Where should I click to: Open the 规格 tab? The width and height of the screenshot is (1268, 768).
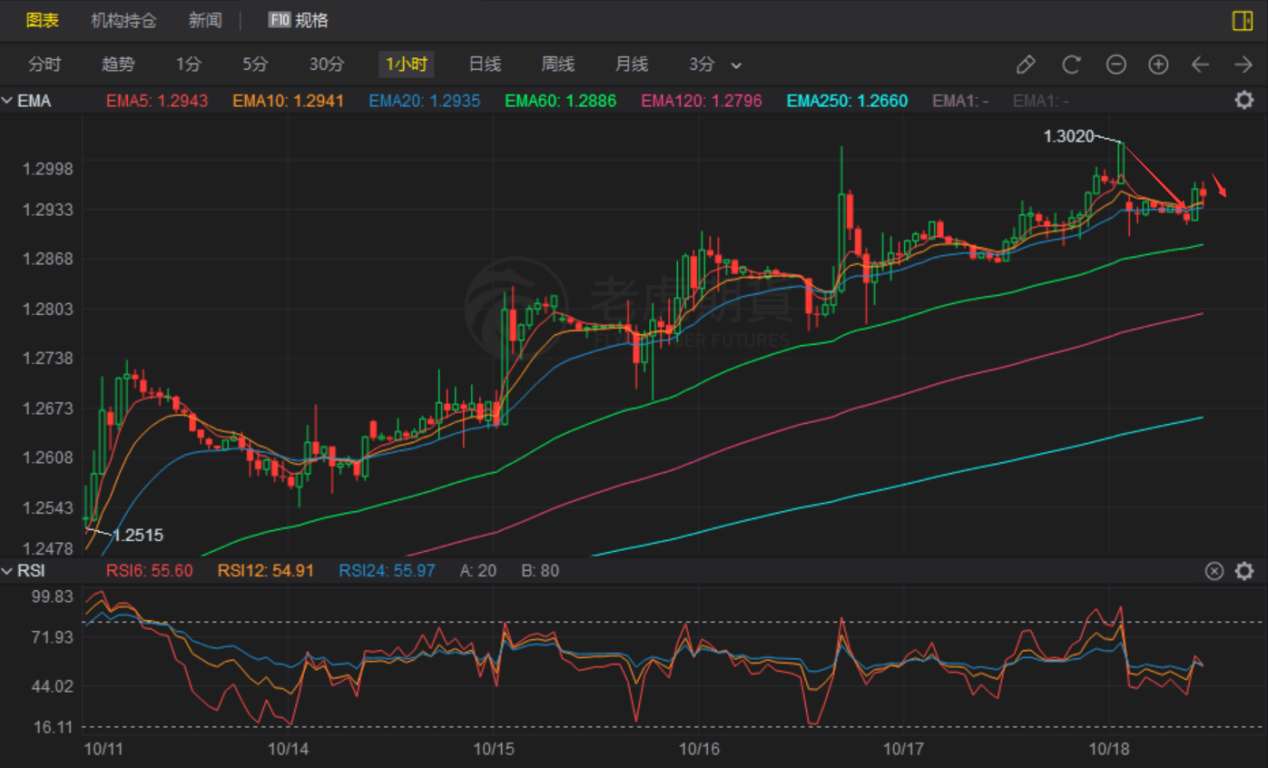pyautogui.click(x=312, y=20)
